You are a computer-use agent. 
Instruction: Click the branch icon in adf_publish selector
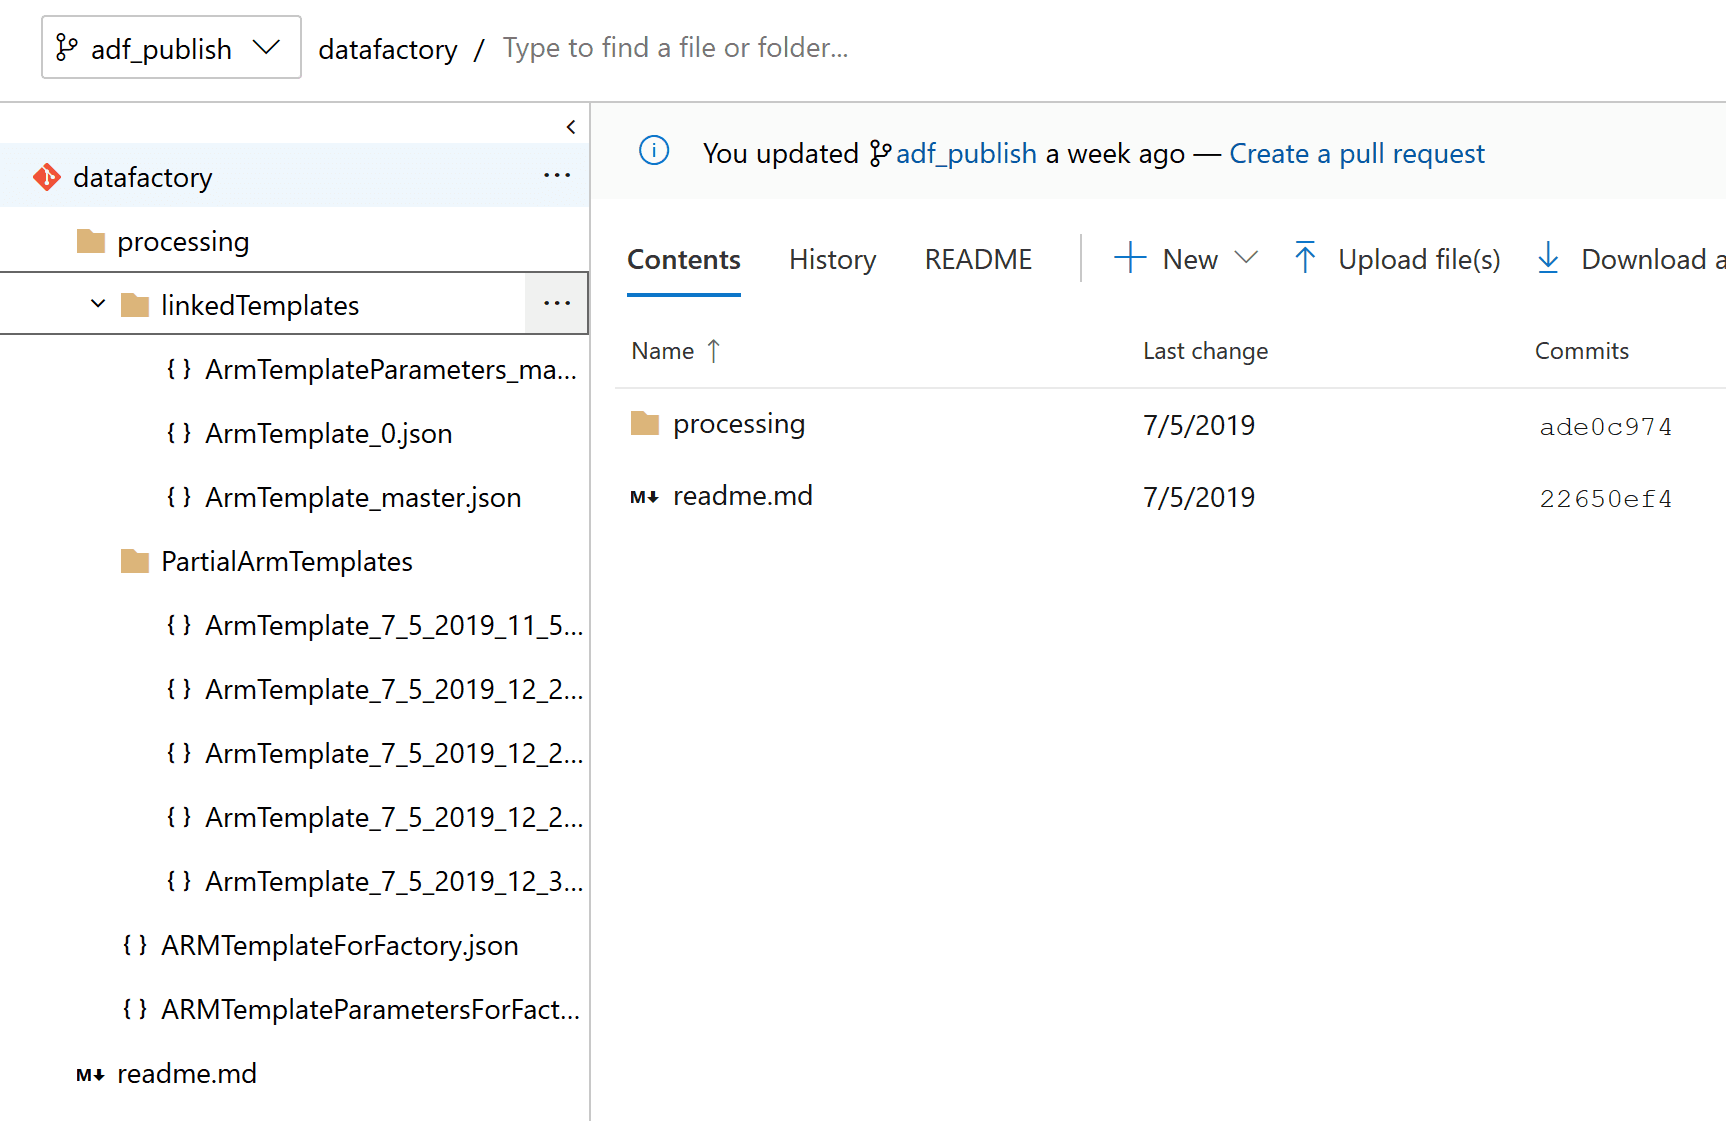coord(67,47)
